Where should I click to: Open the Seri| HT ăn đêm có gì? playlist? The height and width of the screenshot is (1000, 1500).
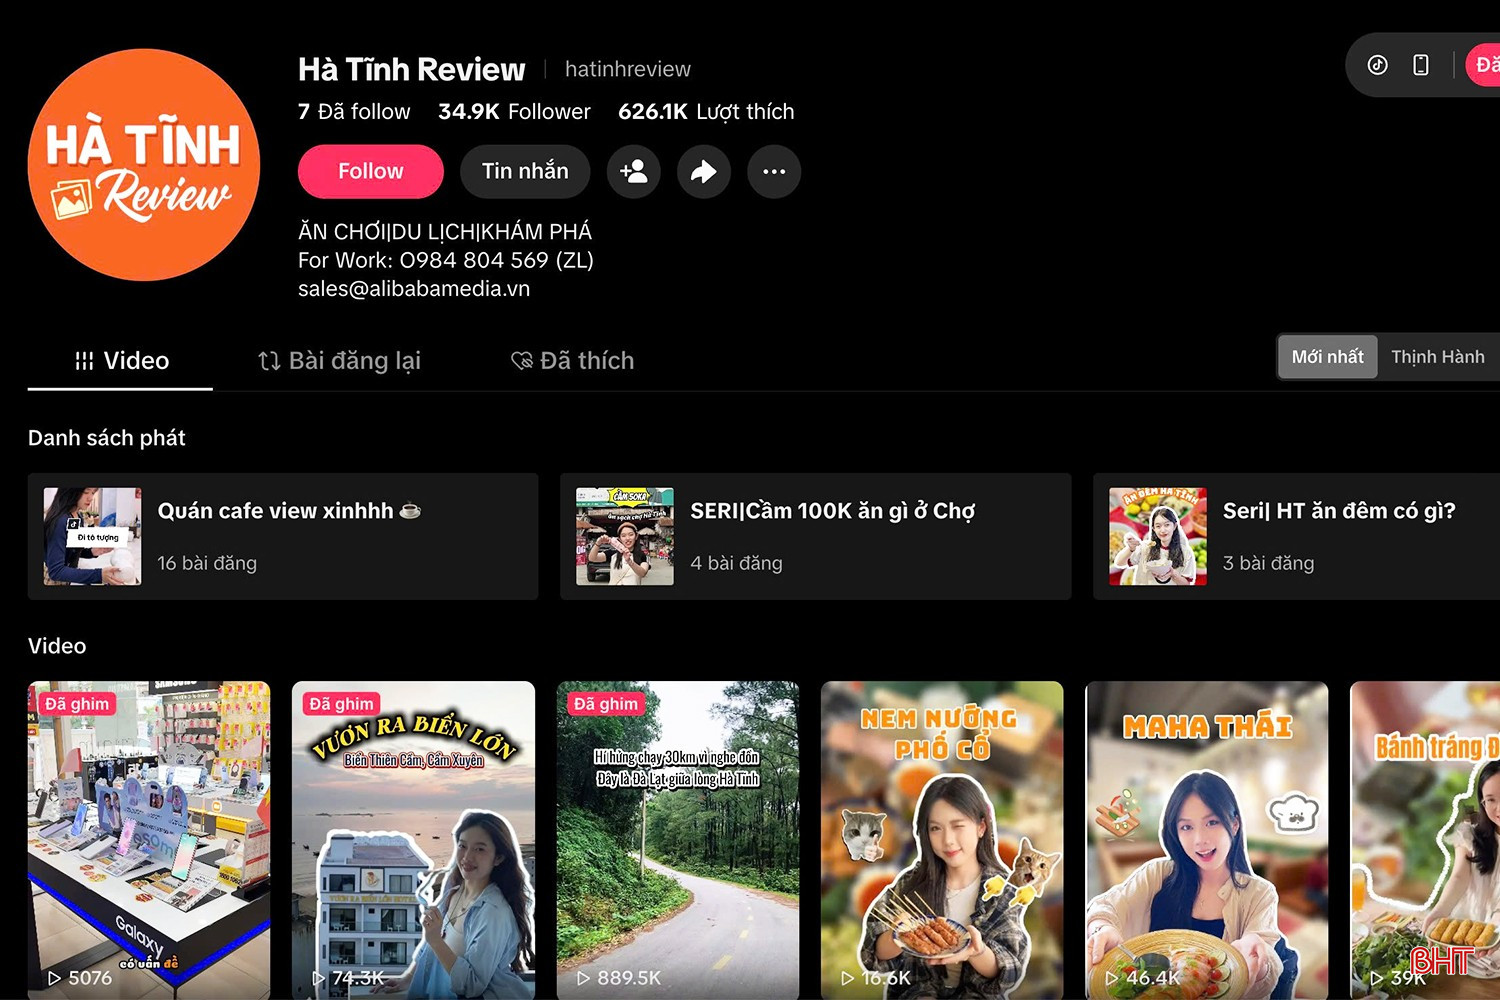(x=1297, y=537)
